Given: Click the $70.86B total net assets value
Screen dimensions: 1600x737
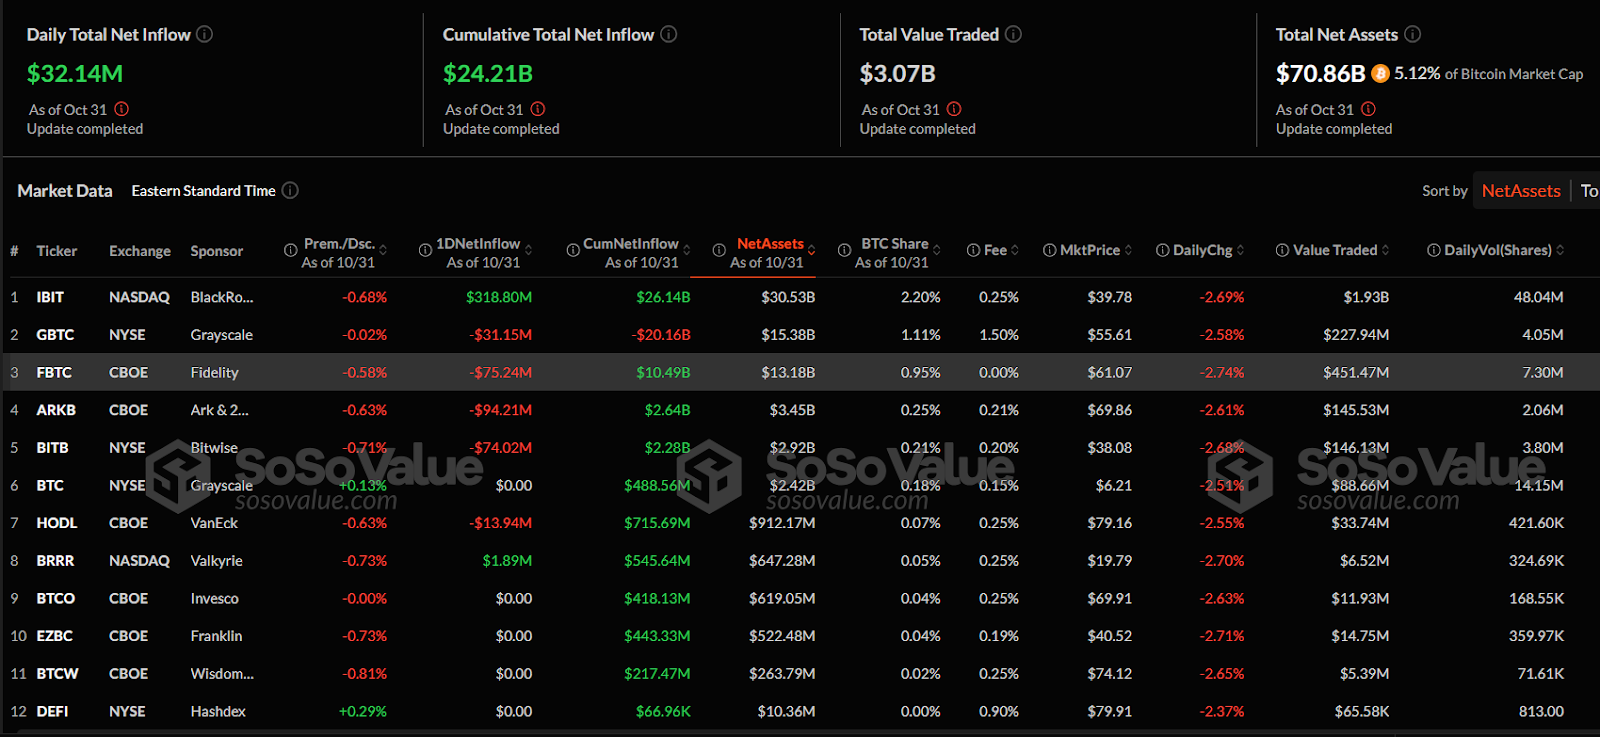Looking at the screenshot, I should coord(1320,73).
